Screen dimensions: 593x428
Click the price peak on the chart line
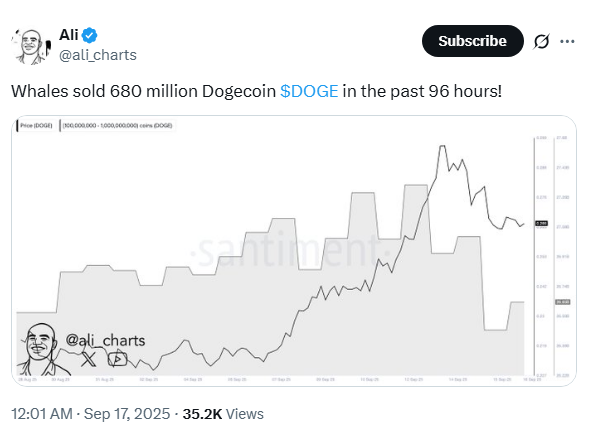[x=442, y=146]
